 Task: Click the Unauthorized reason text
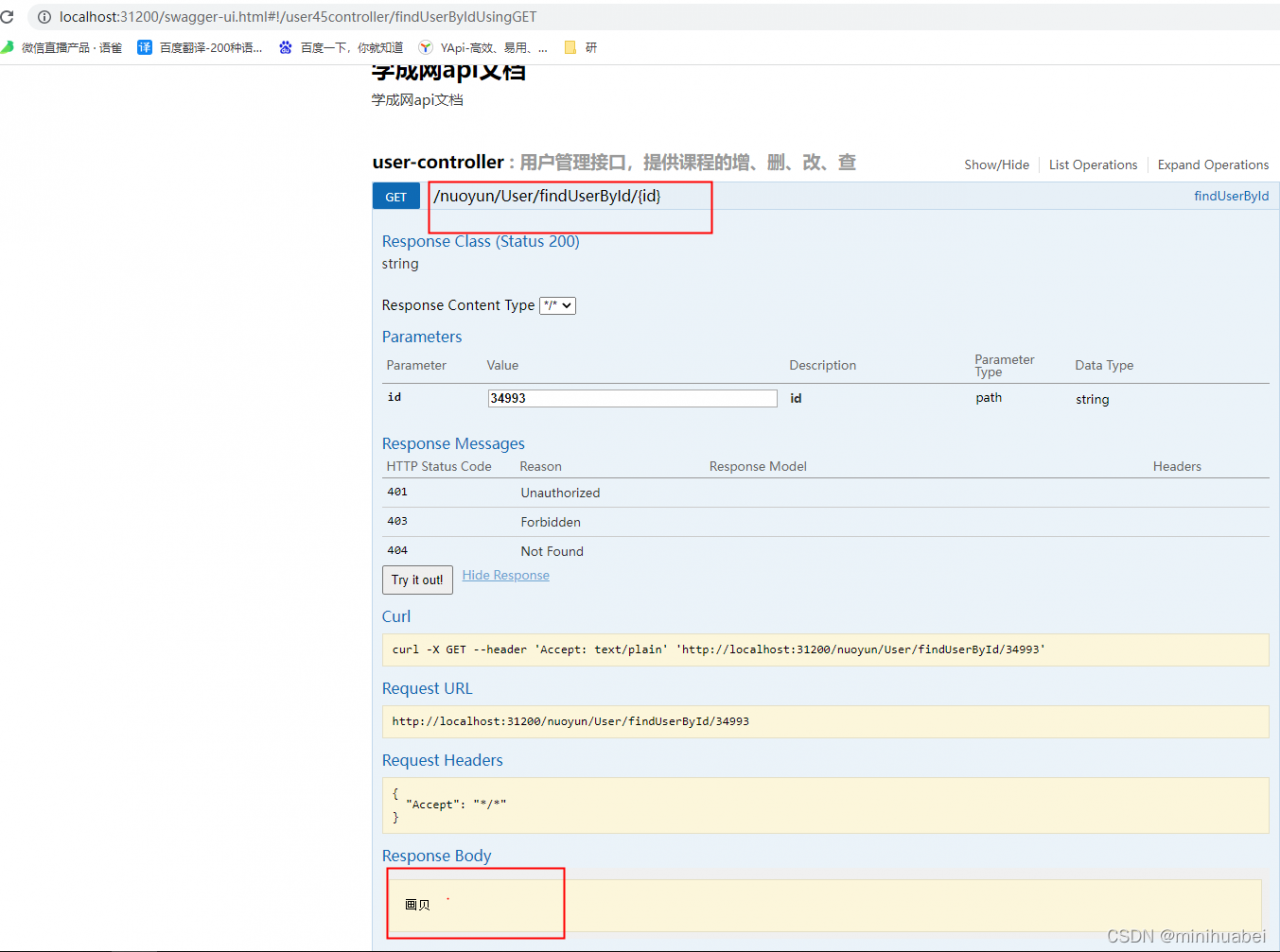(x=560, y=493)
